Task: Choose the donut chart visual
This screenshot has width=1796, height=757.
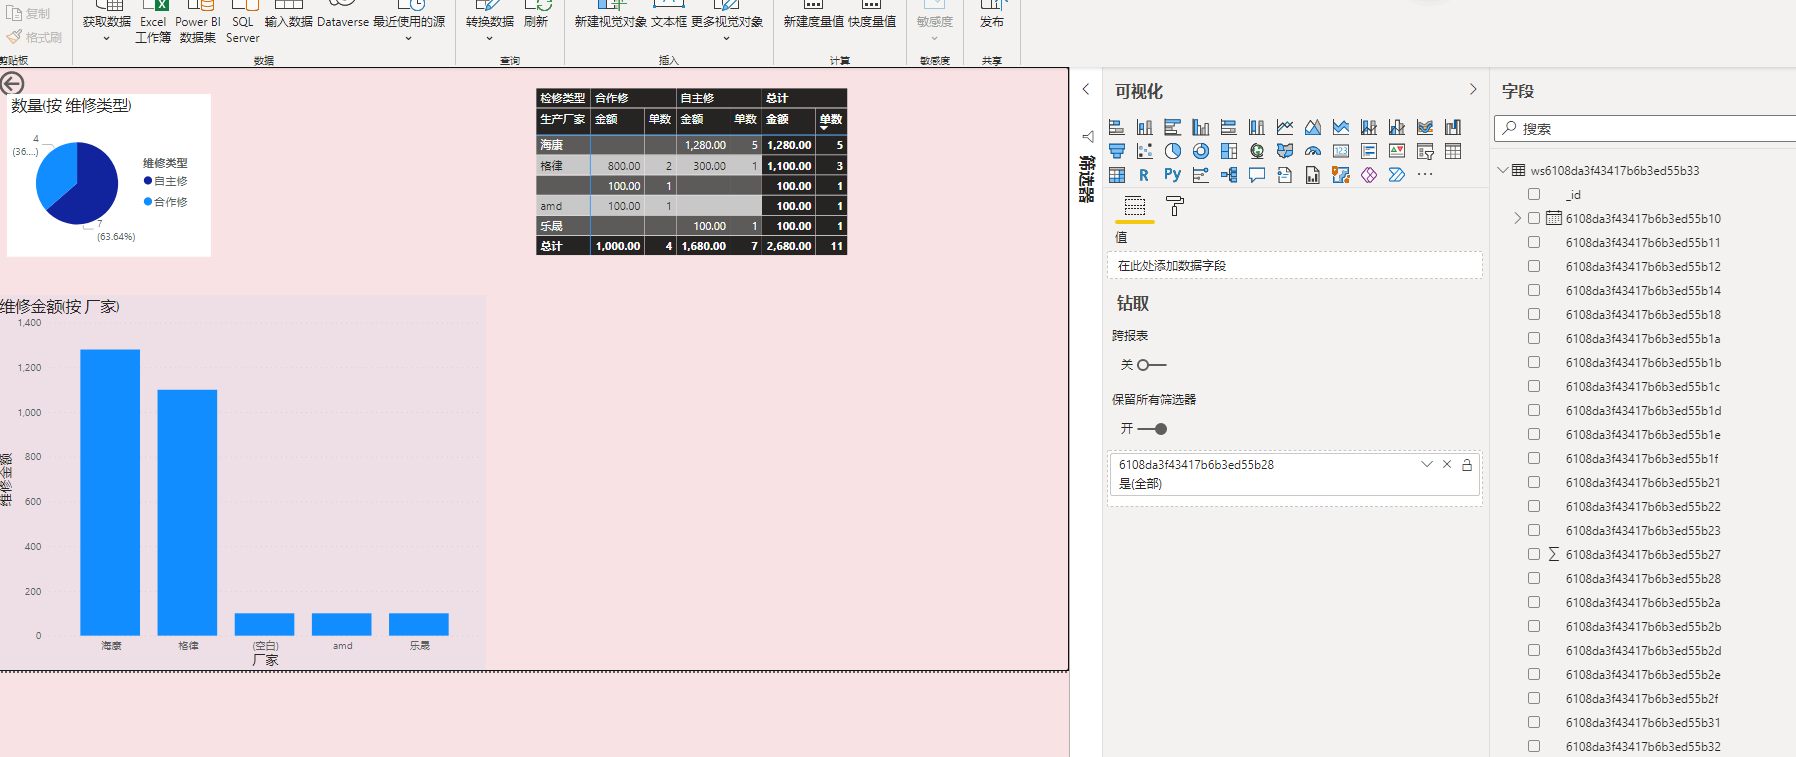Action: (x=1201, y=151)
